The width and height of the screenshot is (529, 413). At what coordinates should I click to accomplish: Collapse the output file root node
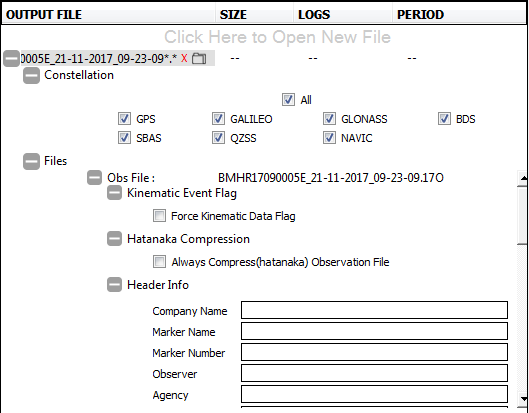pos(11,59)
